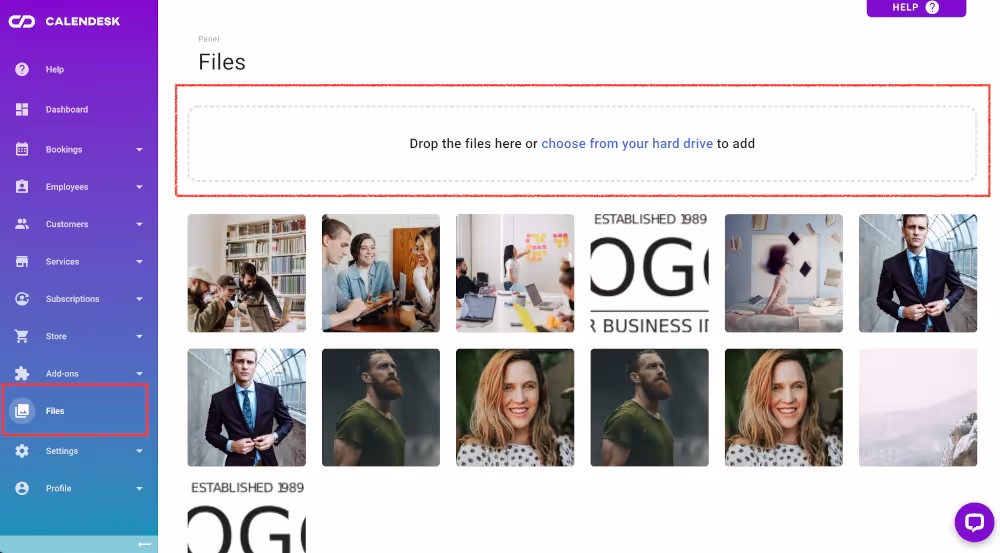This screenshot has width=1000, height=553.
Task: Open the chat bubble support widget
Action: click(x=974, y=521)
